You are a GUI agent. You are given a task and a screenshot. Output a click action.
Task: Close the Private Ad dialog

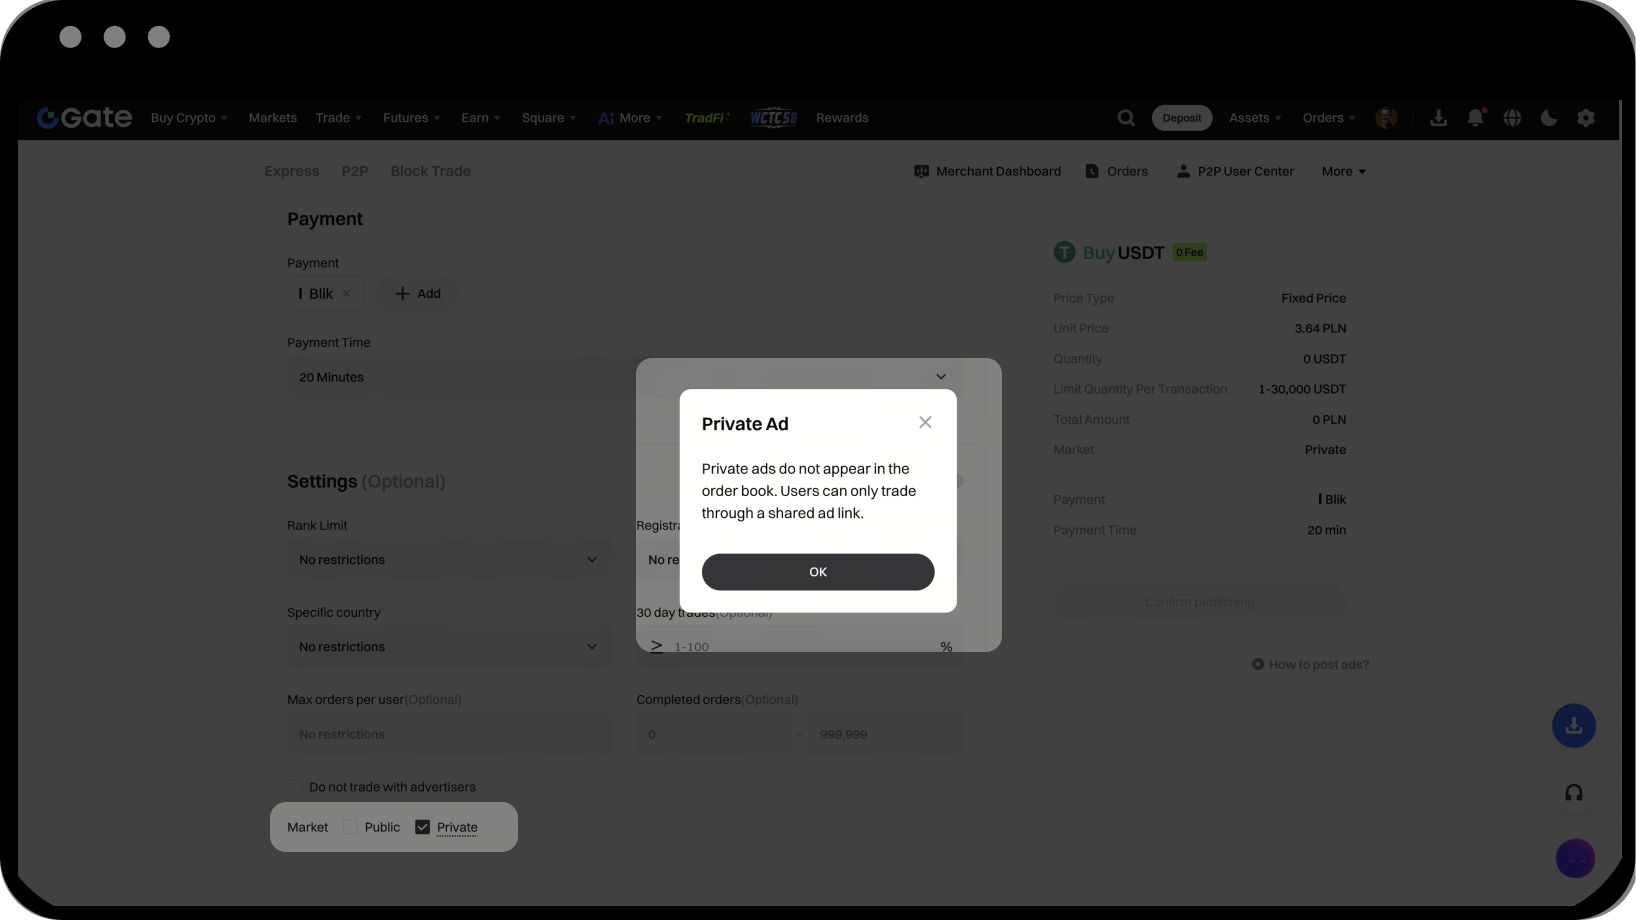(x=925, y=423)
